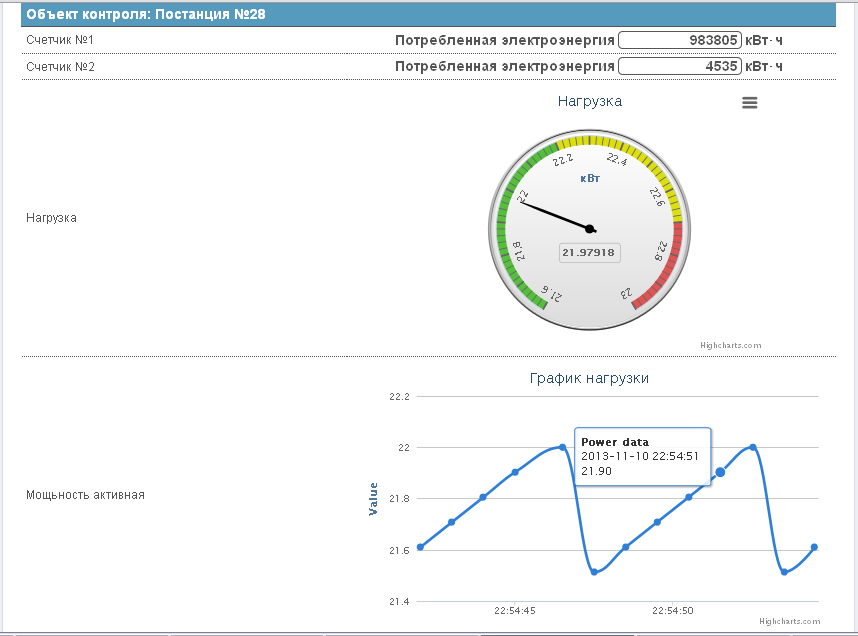858x636 pixels.
Task: Click the 'График нагрузки' chart title
Action: pyautogui.click(x=589, y=378)
